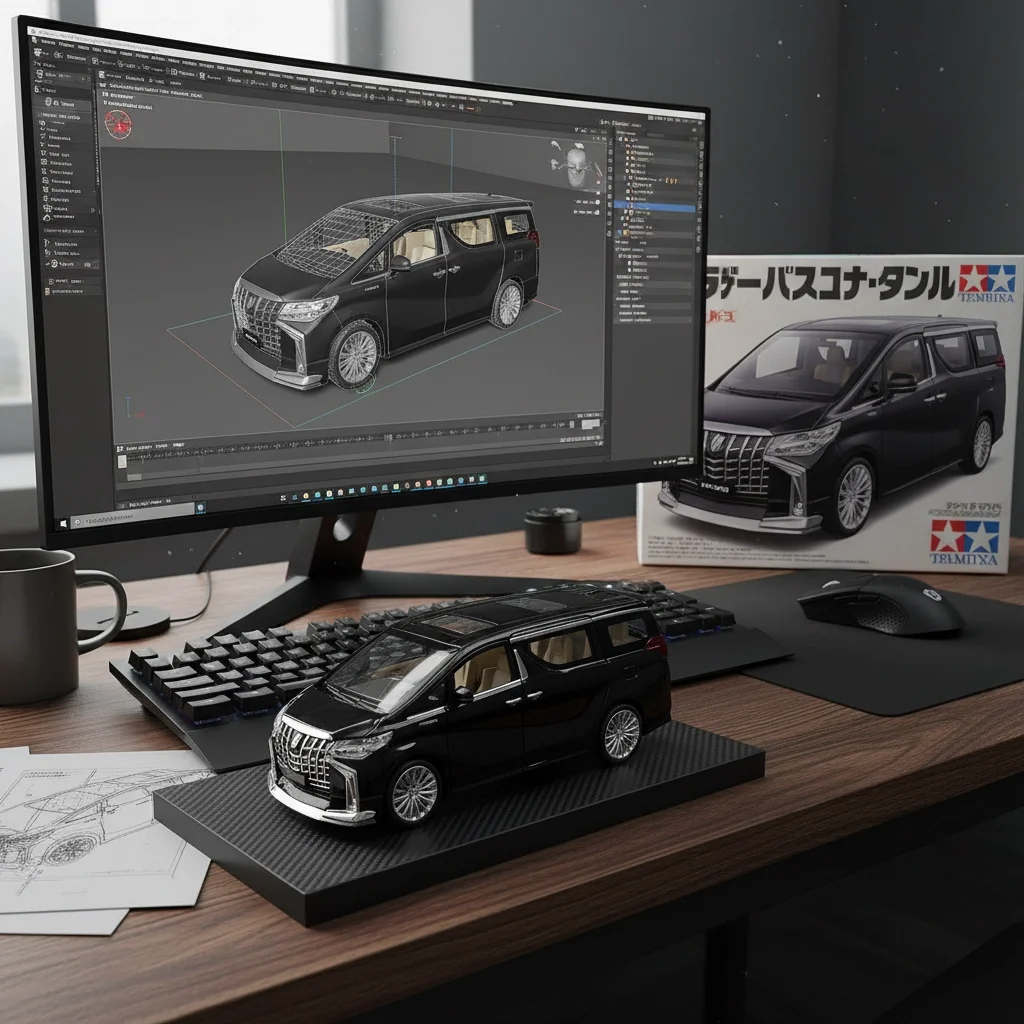
Task: Click the red circular gizmo in viewport corner
Action: point(118,124)
